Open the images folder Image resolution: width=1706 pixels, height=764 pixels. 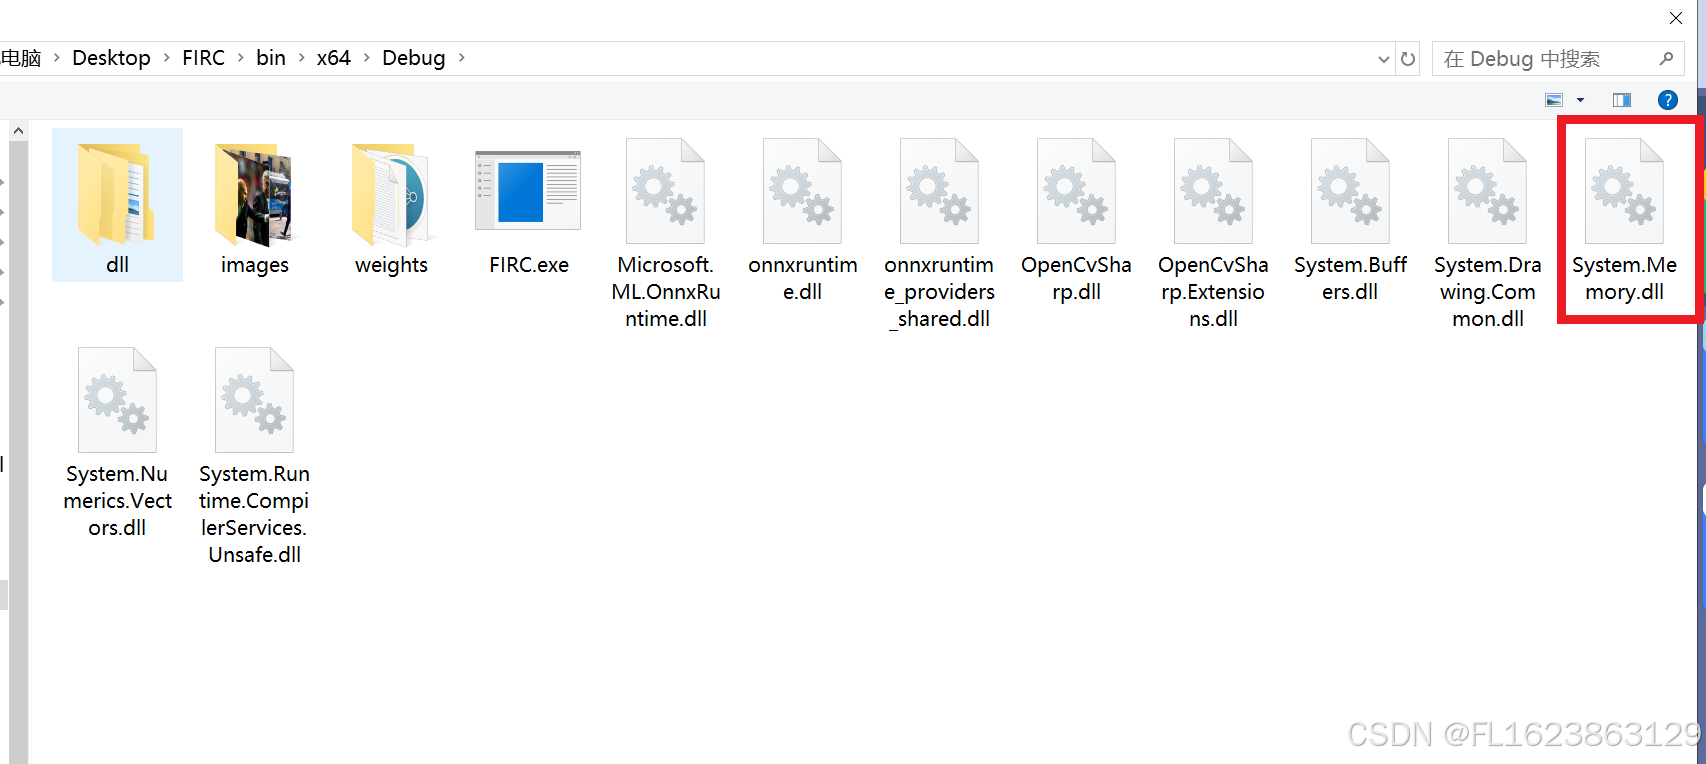(254, 195)
